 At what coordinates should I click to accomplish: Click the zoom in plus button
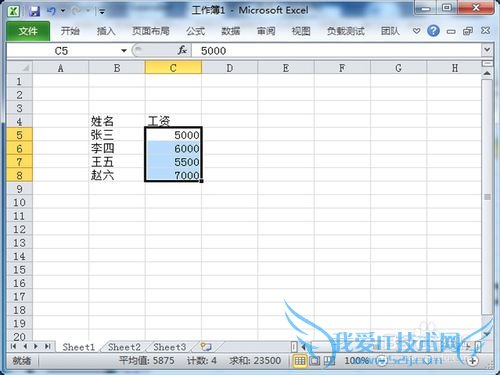pos(473,361)
